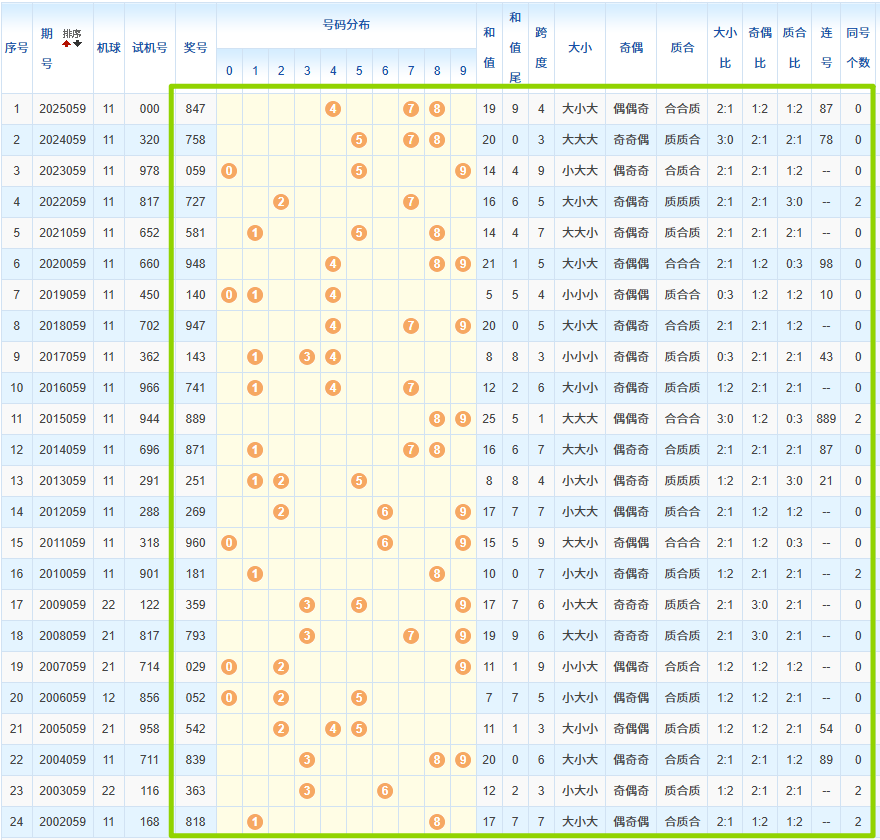The image size is (880, 840).
Task: Click orange ball 4 in row 2025059
Action: click(x=333, y=109)
